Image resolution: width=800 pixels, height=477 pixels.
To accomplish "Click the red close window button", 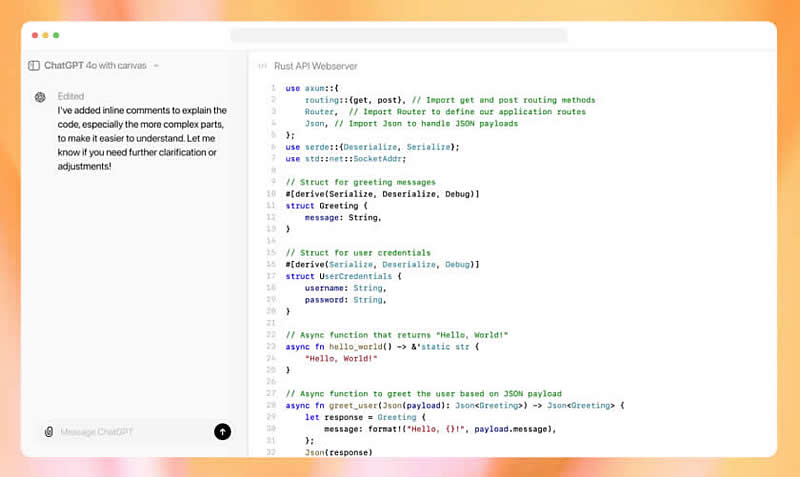I will tap(35, 35).
